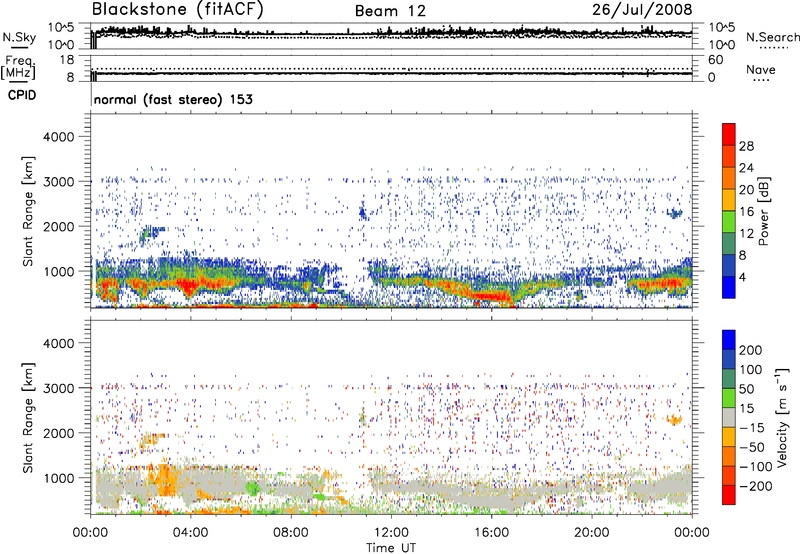
Task: Select the '50' value on the Velocity scale
Action: coord(746,389)
